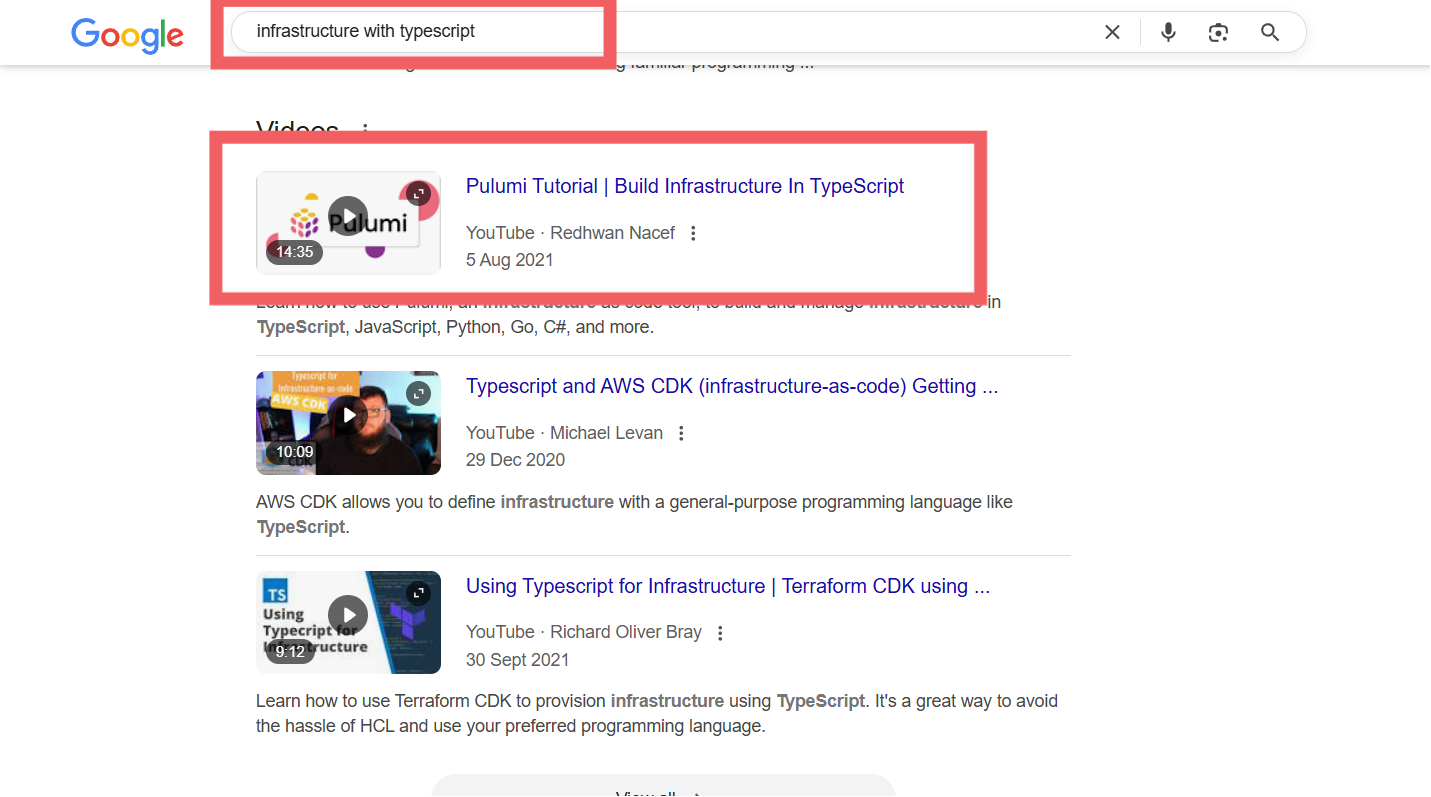
Task: Click the 14:35 duration badge
Action: pyautogui.click(x=294, y=252)
